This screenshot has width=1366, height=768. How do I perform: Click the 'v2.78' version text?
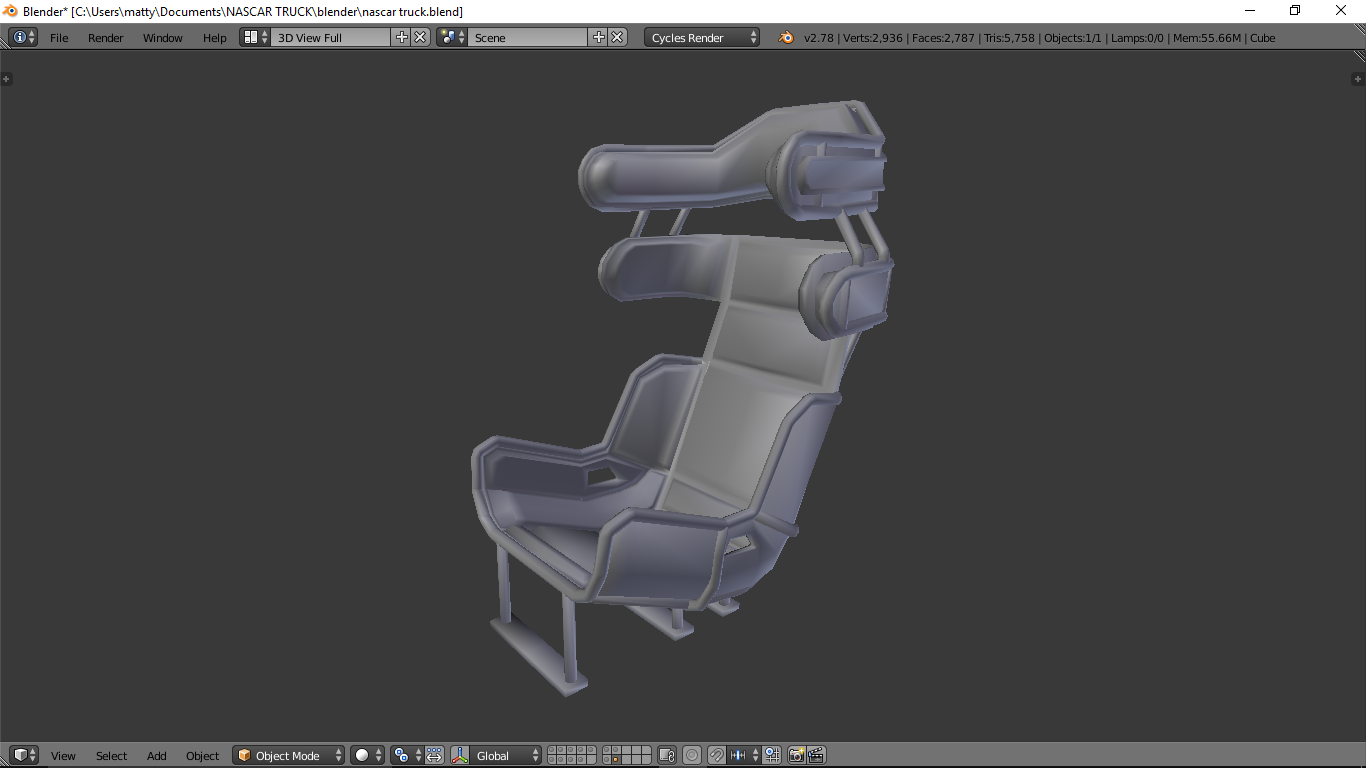tap(819, 38)
